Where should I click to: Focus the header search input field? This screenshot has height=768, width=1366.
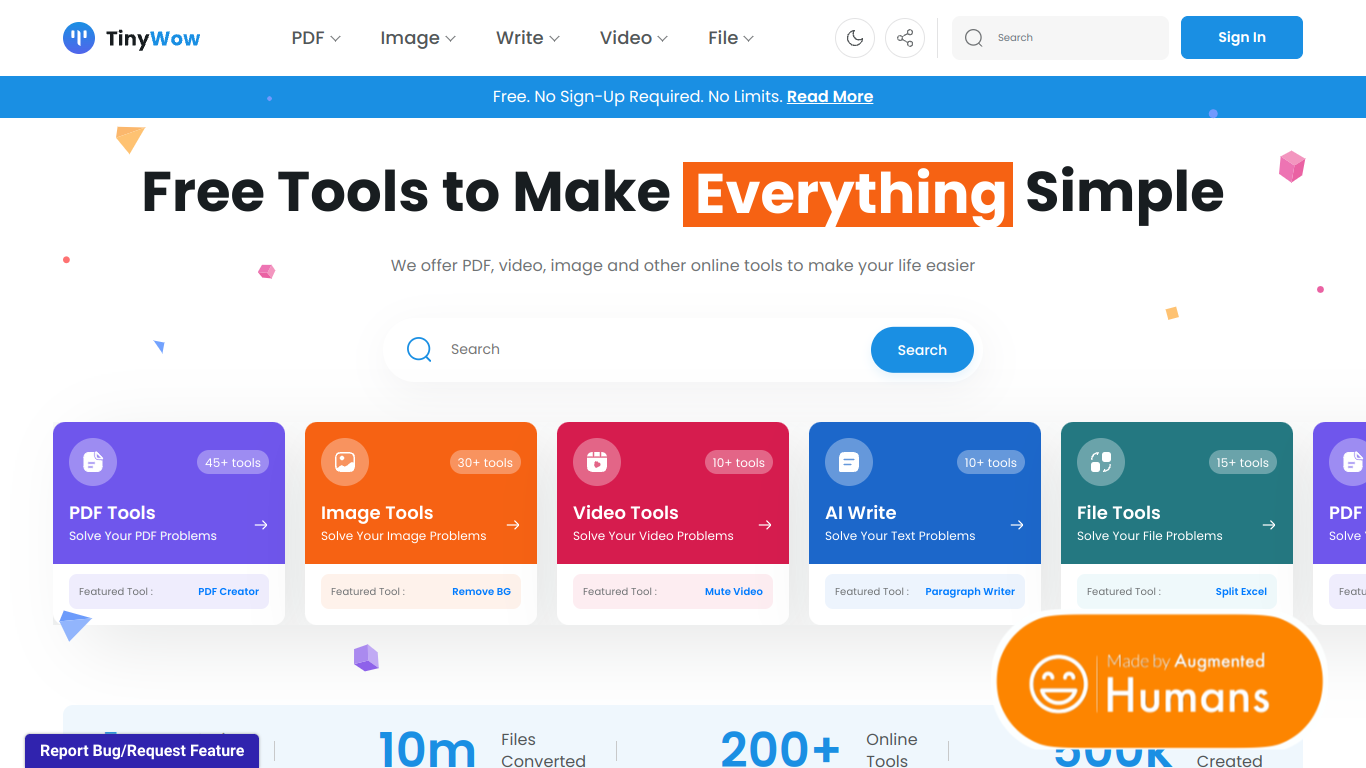point(1060,38)
